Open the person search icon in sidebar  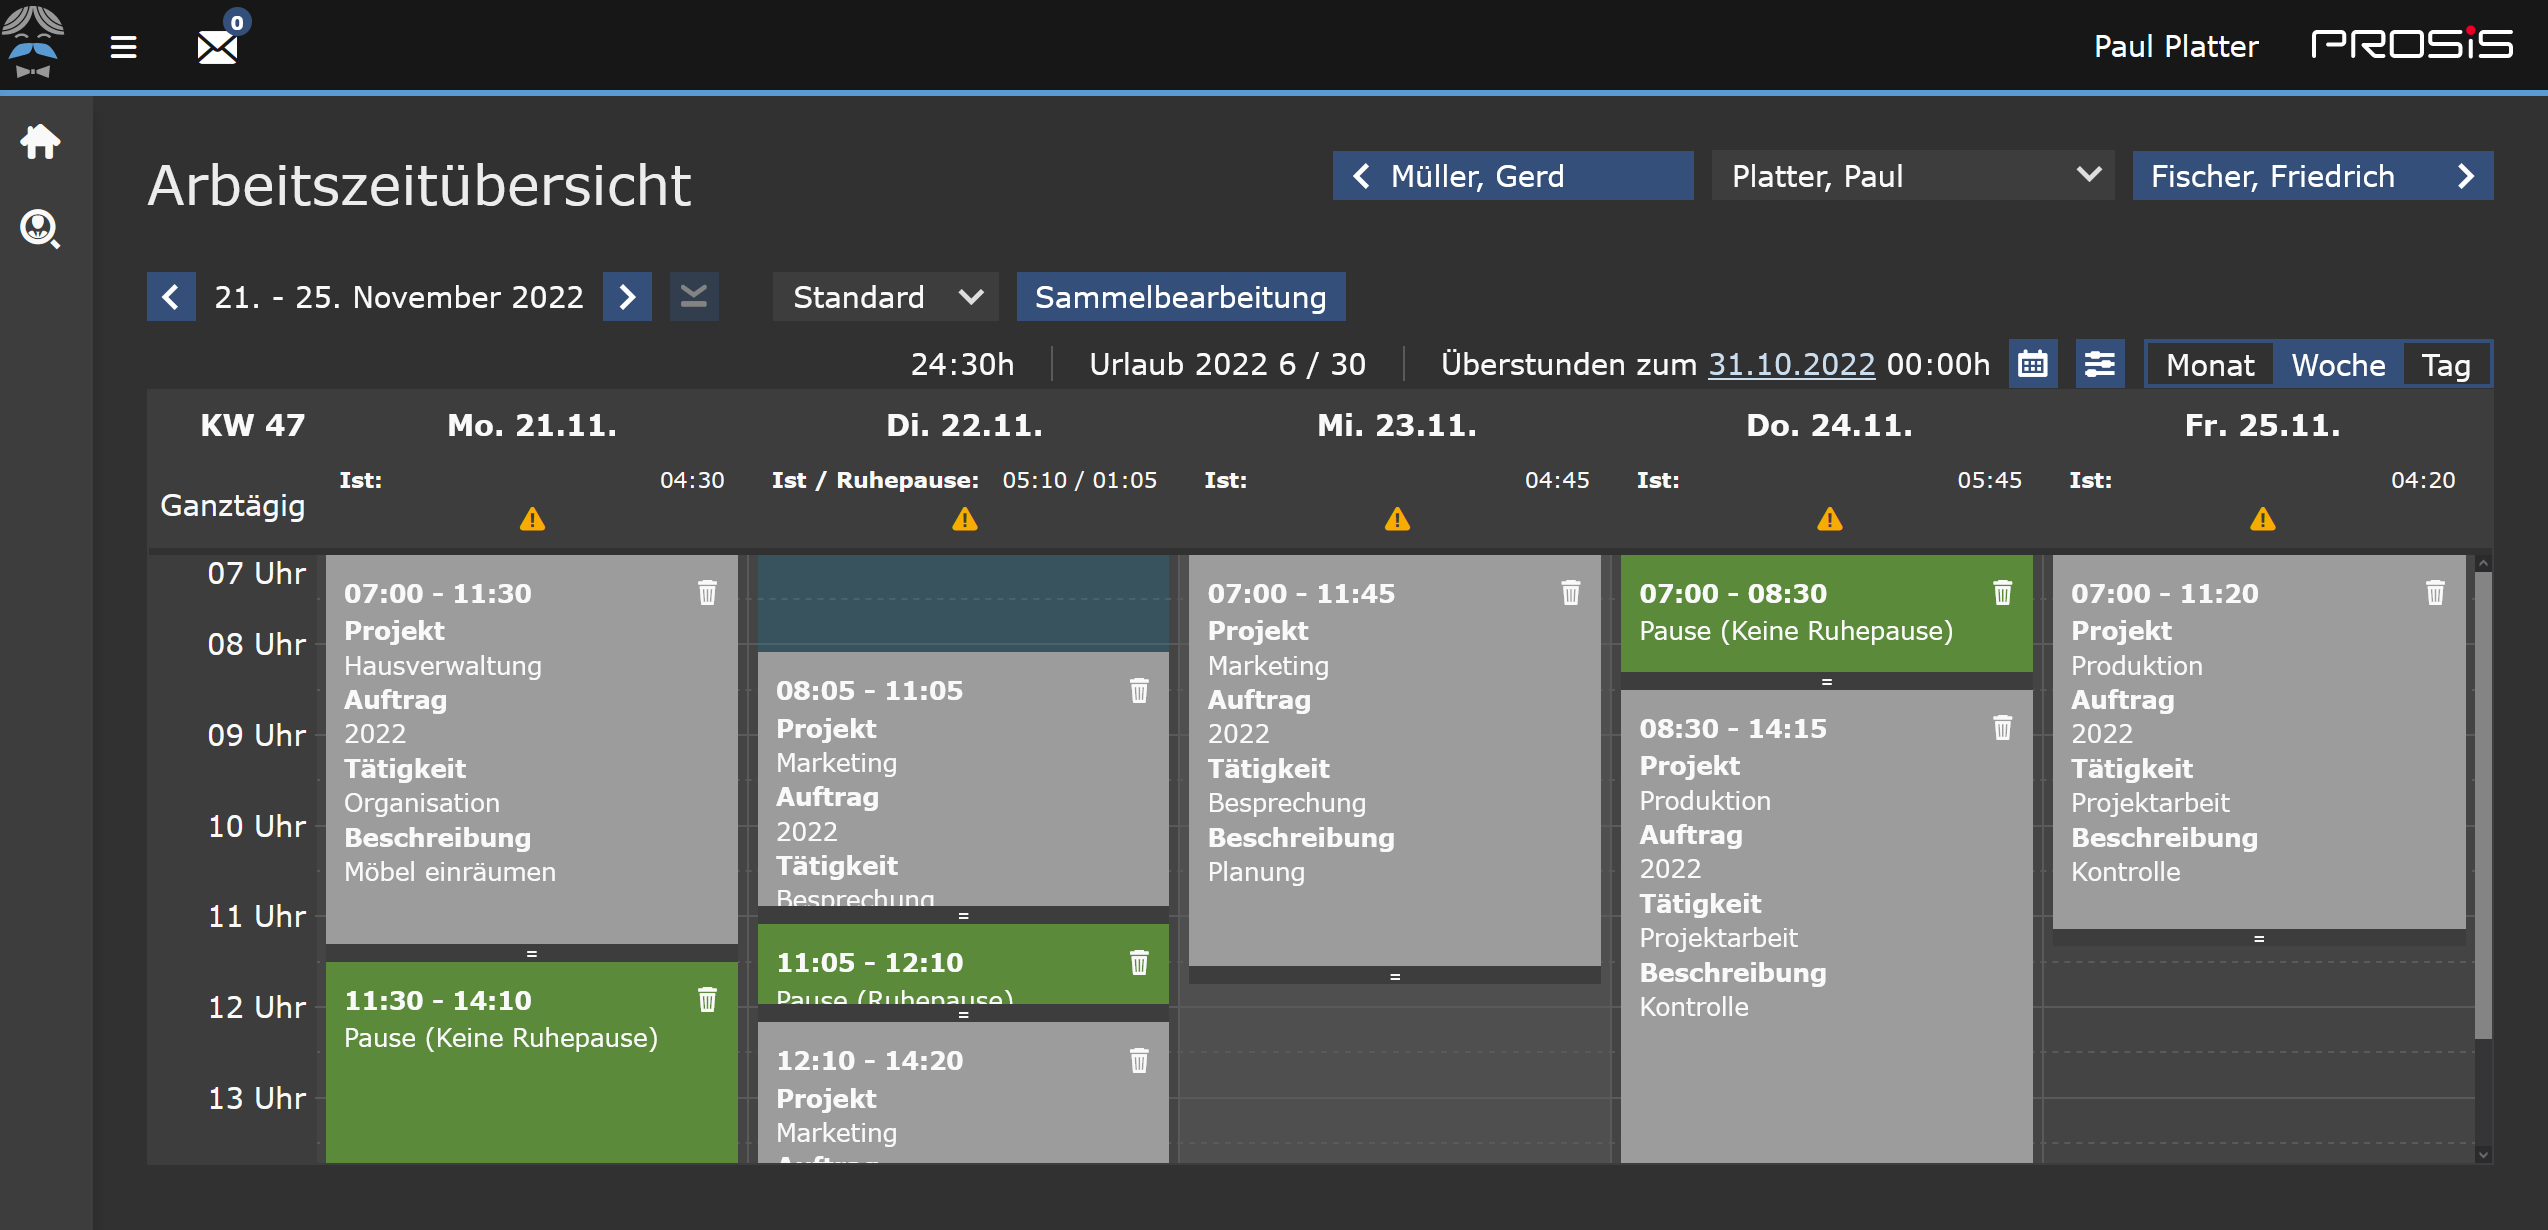(40, 228)
